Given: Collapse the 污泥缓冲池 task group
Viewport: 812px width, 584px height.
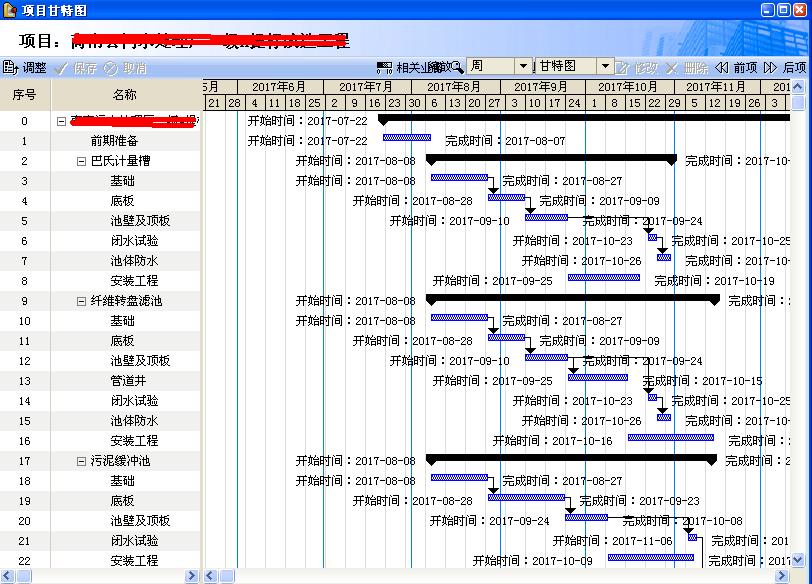Looking at the screenshot, I should (x=82, y=461).
